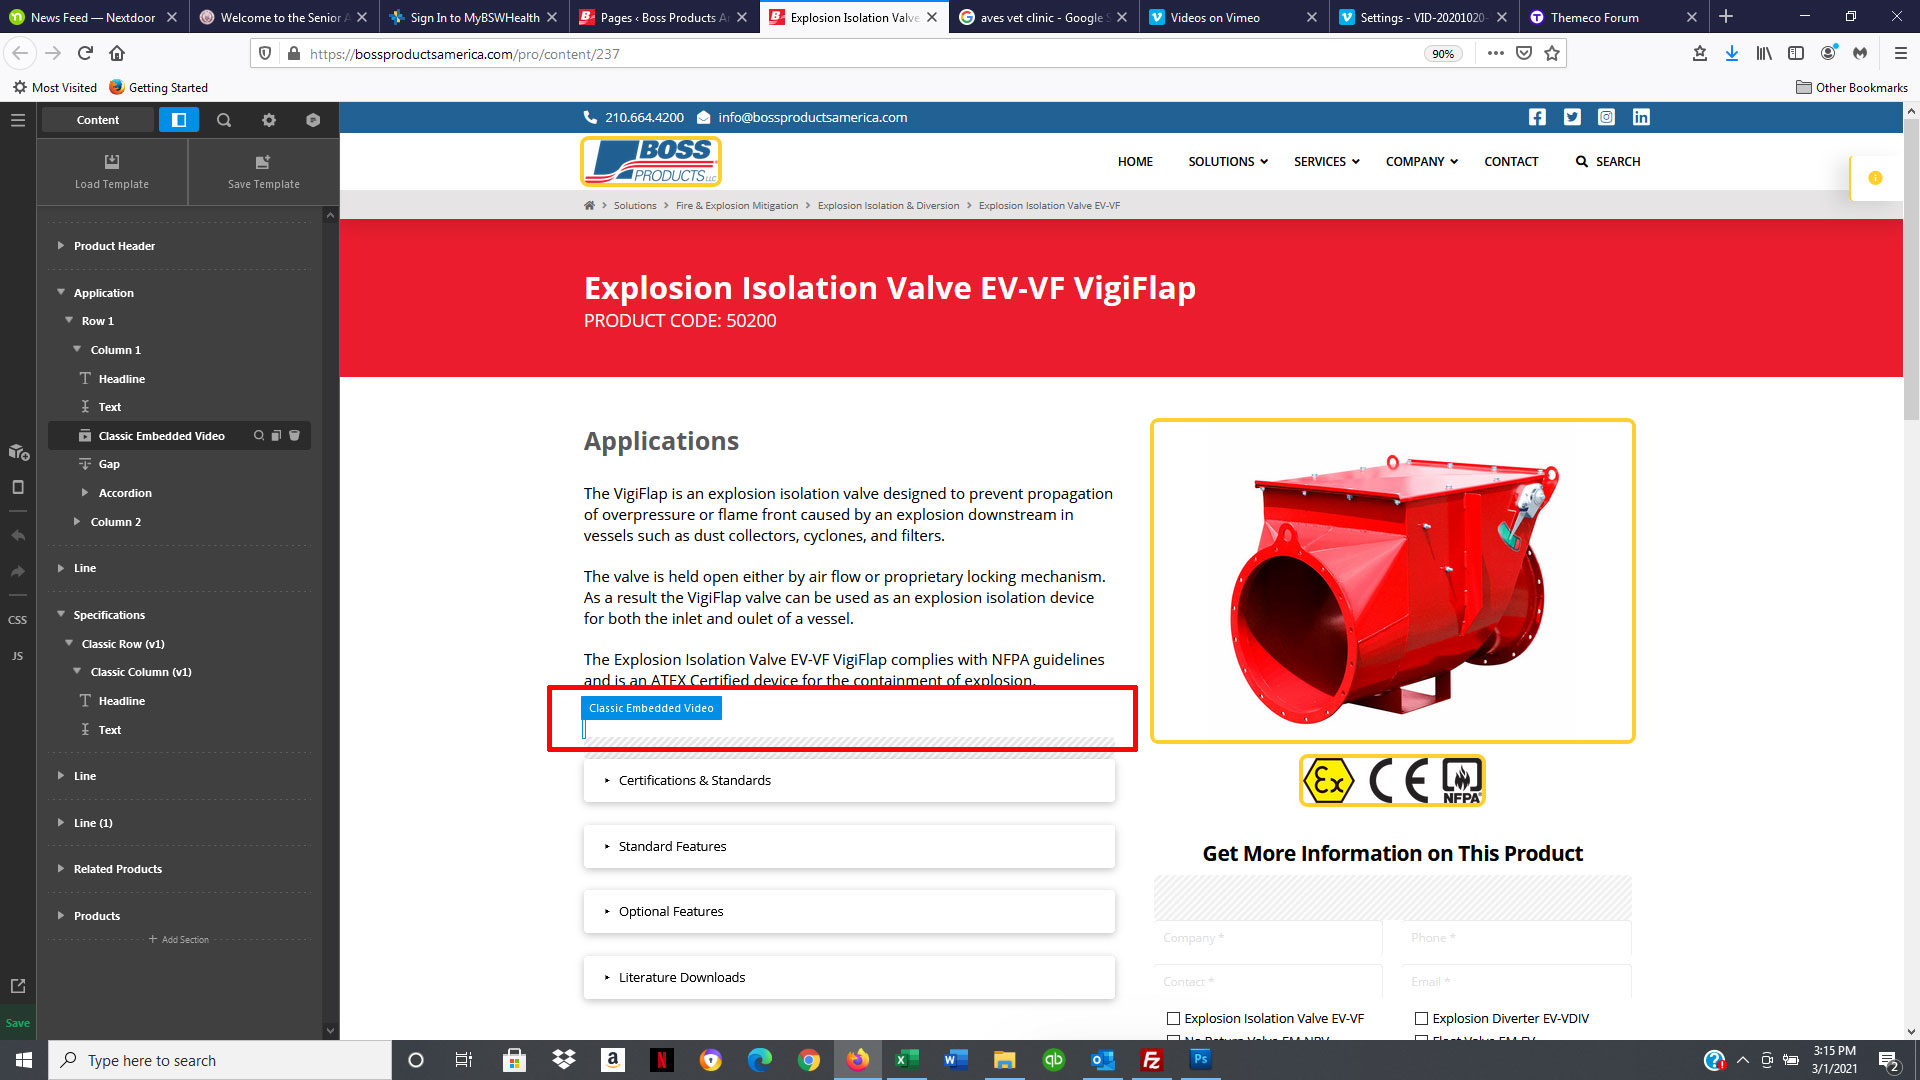Open the Solutions nav dropdown

[1228, 162]
